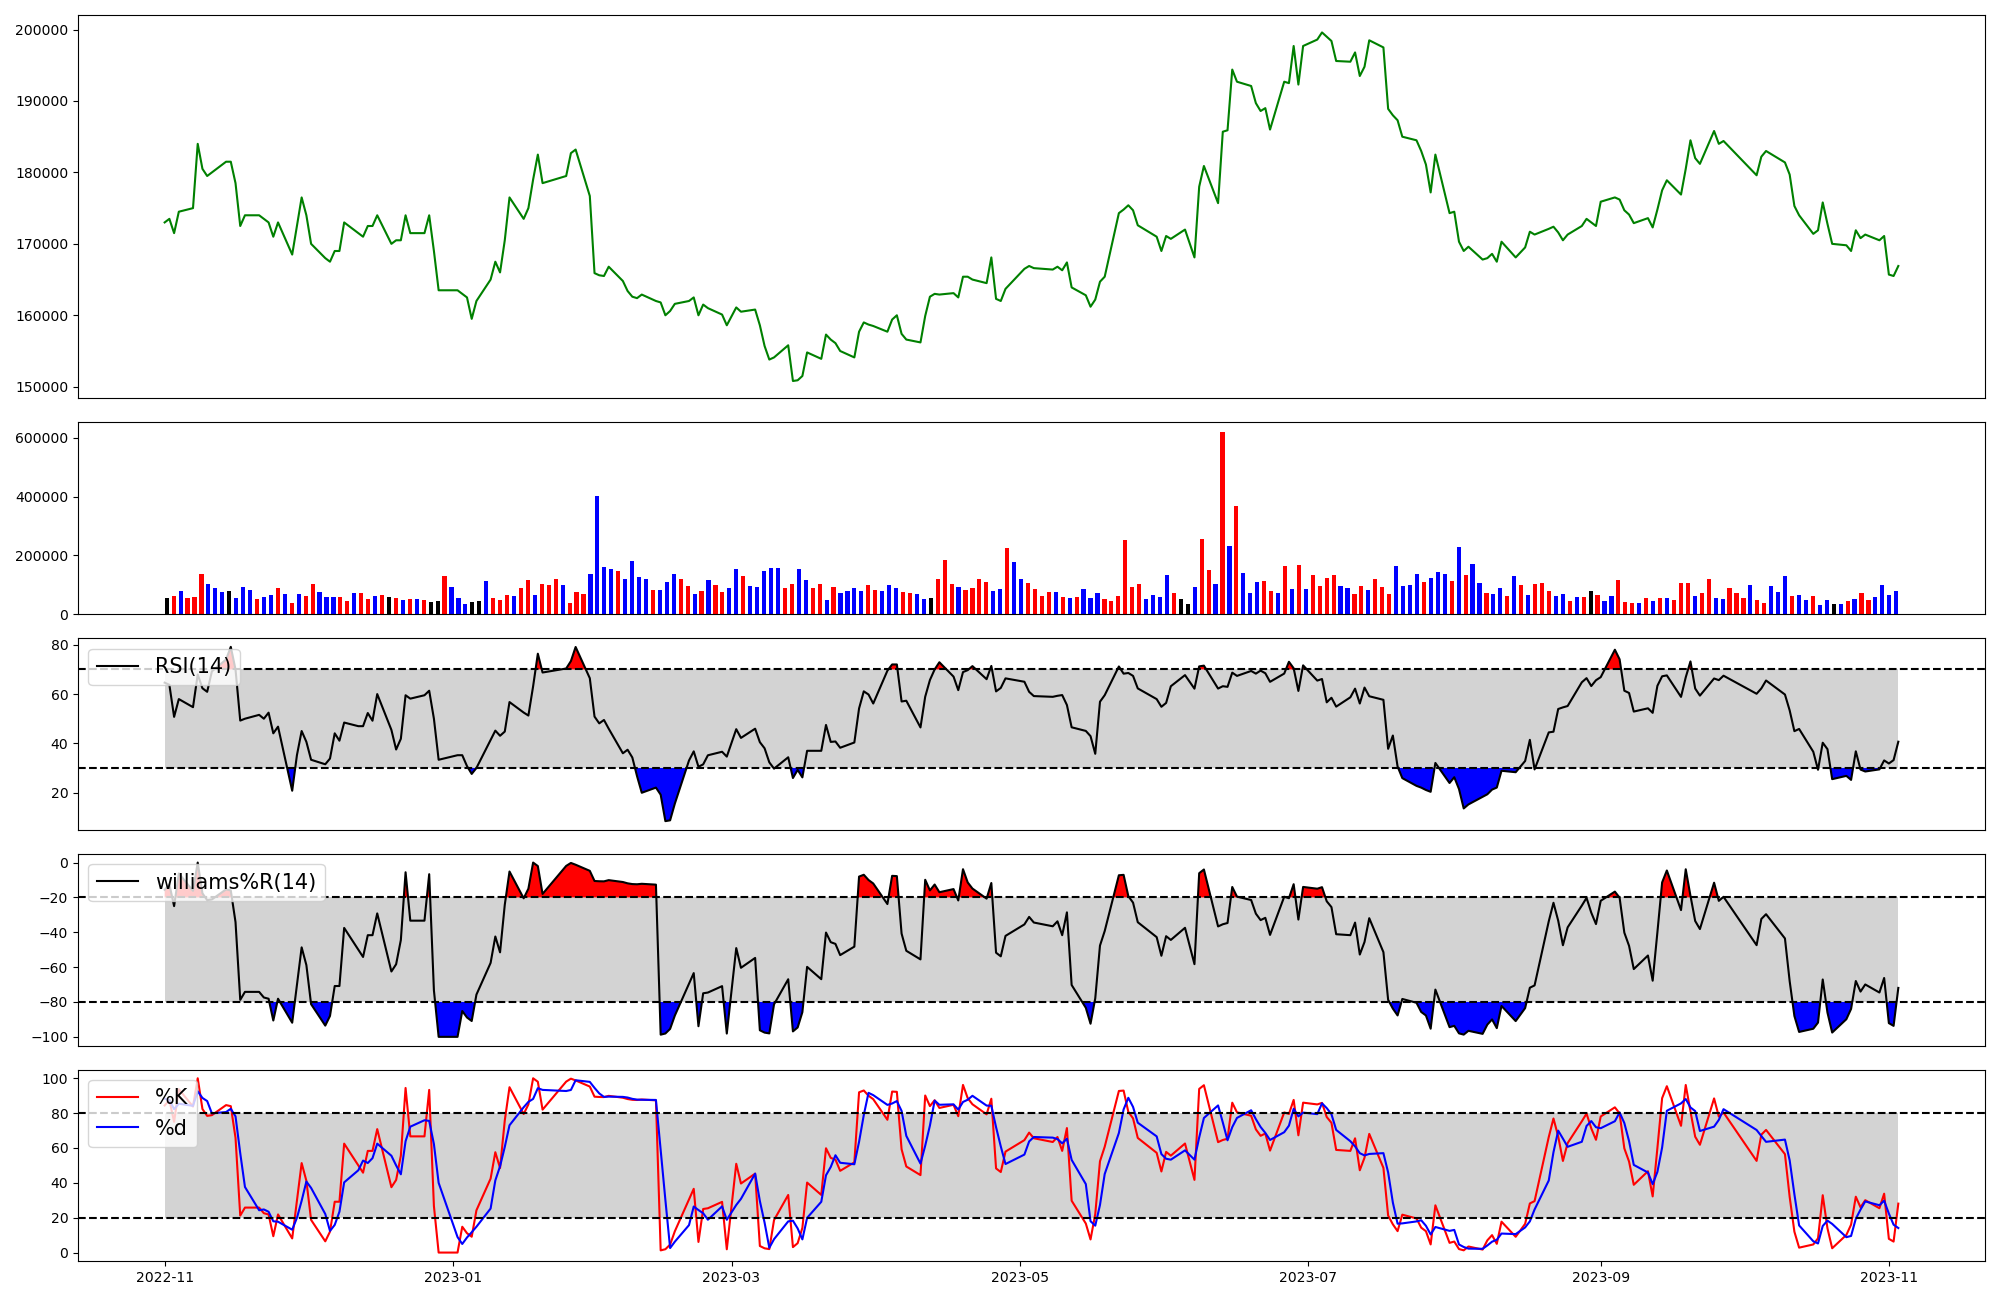Viewport: 2000px width, 1300px height.
Task: Click the 600000 volume axis label
Action: pos(41,438)
